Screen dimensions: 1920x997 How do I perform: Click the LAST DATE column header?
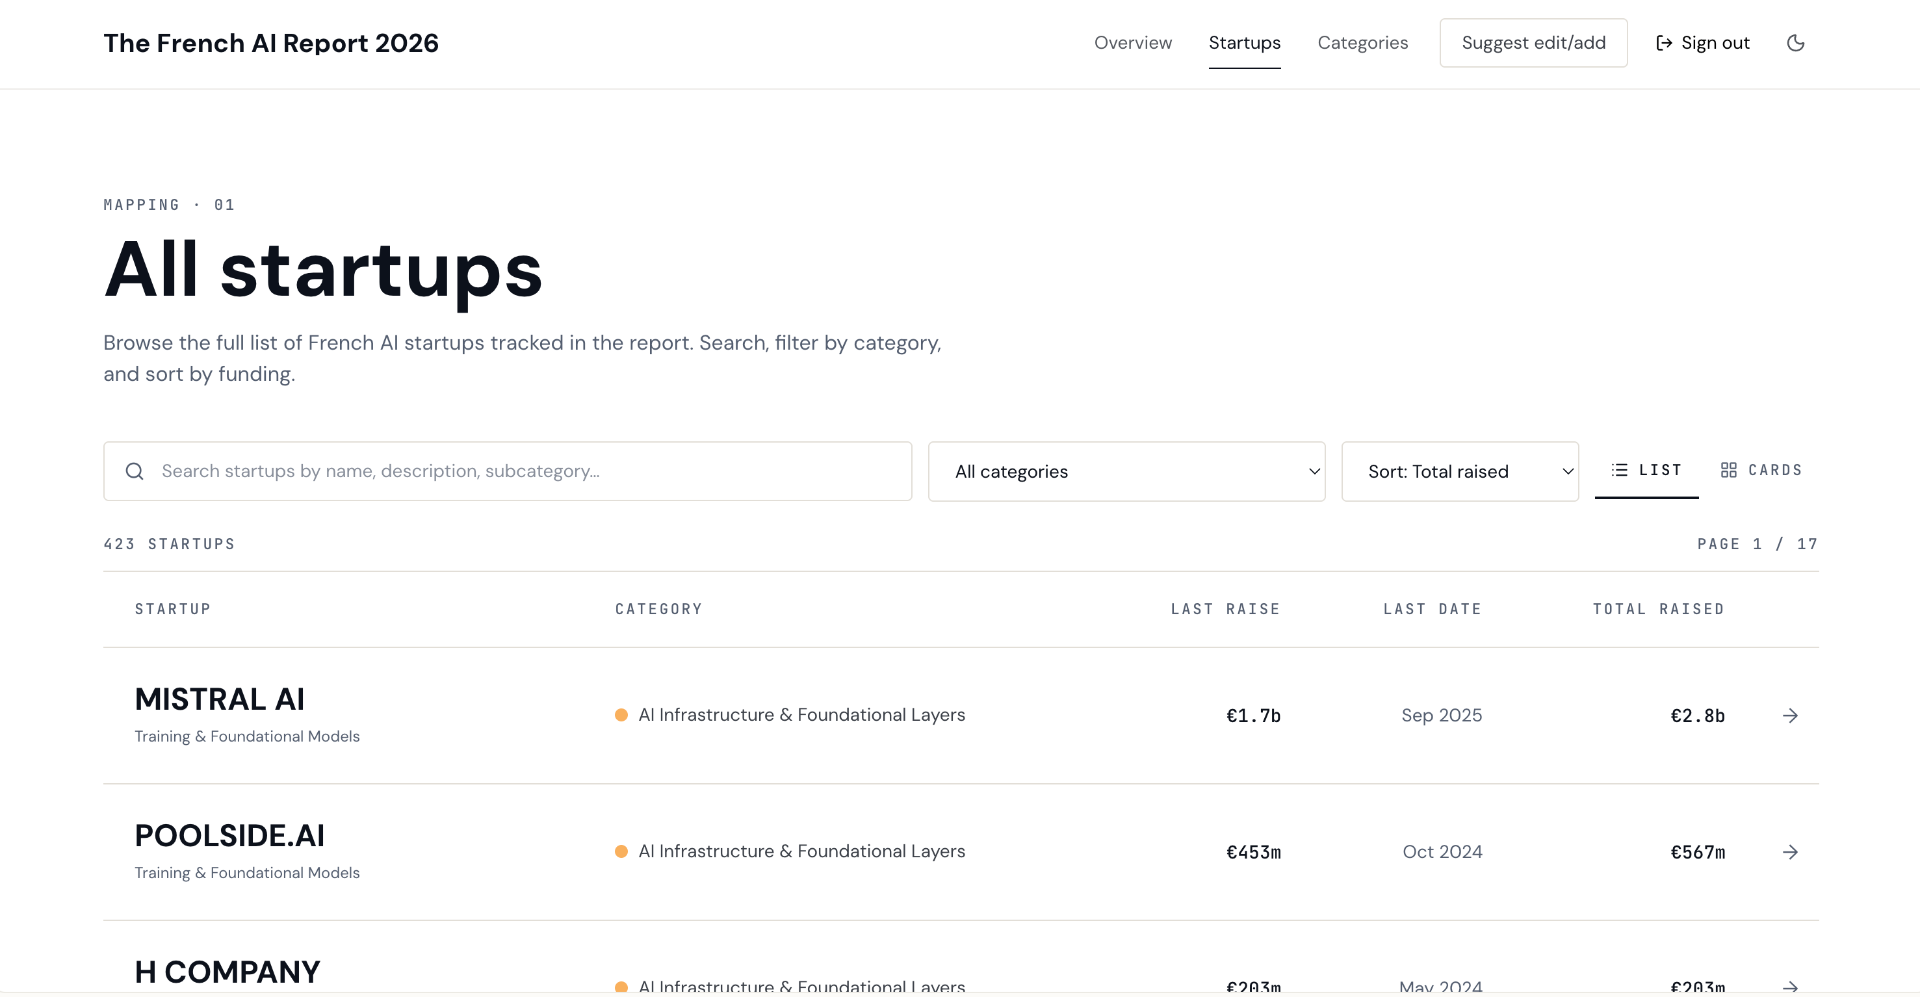click(1433, 609)
